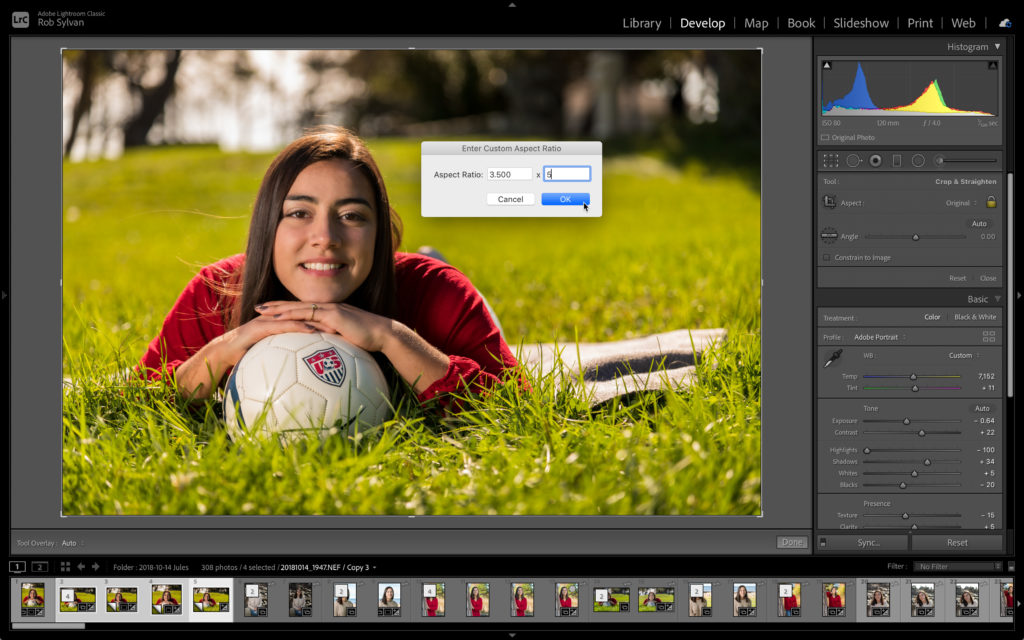Image resolution: width=1024 pixels, height=640 pixels.
Task: Pick the White Balance eyedropper tool
Action: [832, 359]
